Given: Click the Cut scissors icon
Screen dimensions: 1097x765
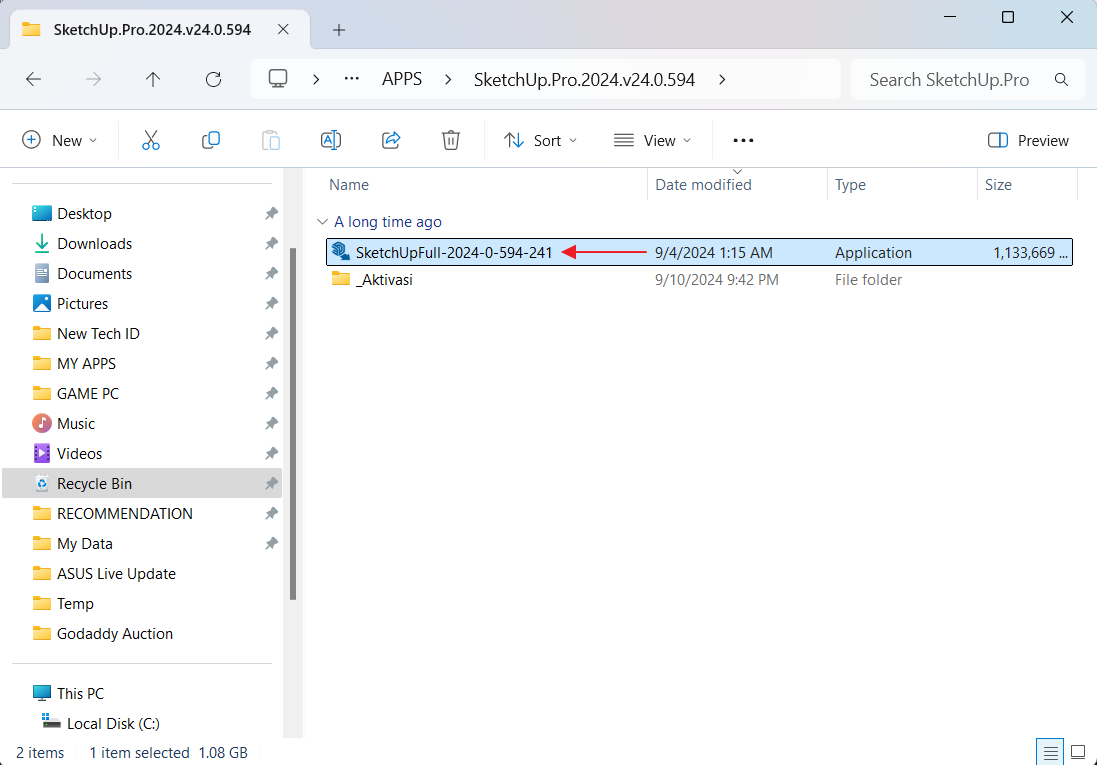Looking at the screenshot, I should point(151,140).
